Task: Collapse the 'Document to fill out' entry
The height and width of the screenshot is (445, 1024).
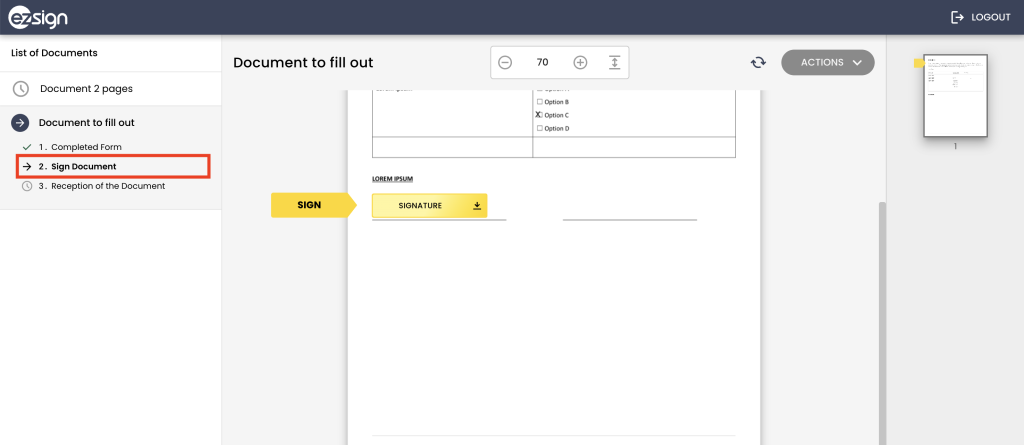Action: pos(86,122)
